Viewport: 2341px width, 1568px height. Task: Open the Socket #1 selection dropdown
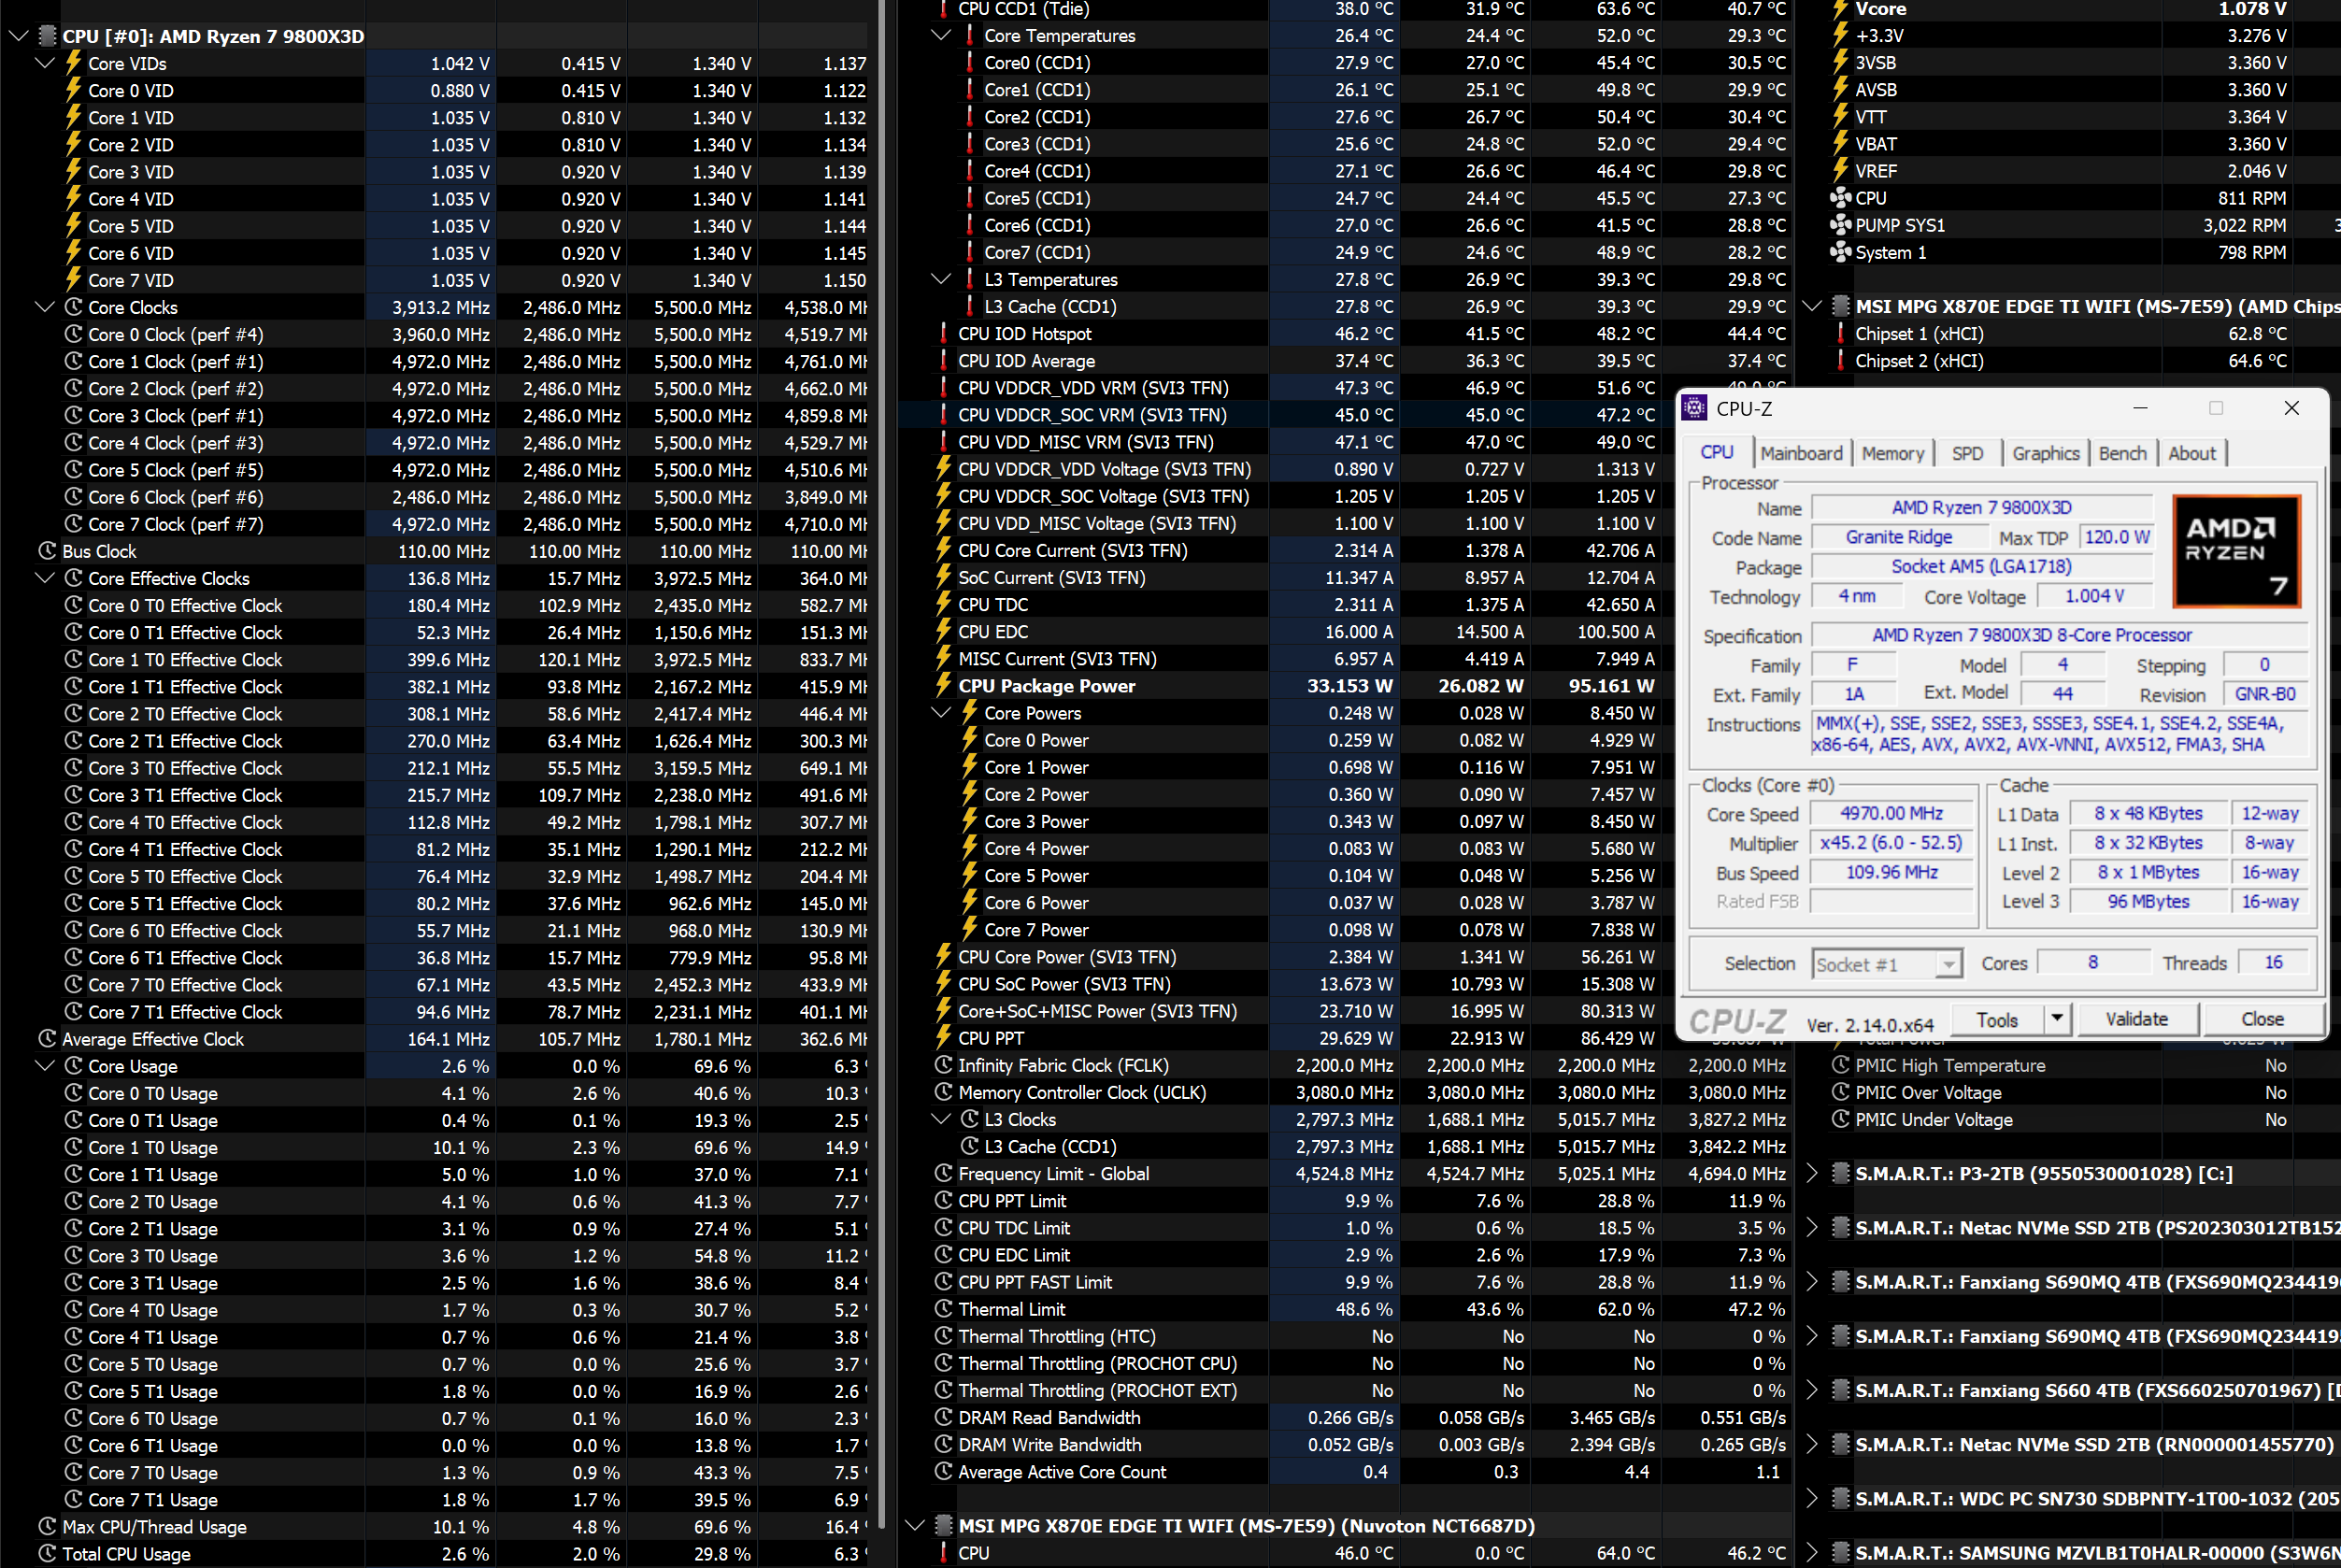pyautogui.click(x=1948, y=964)
